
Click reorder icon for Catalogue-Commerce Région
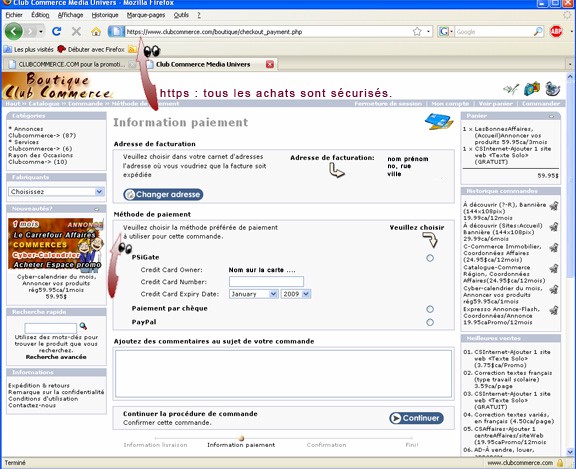pyautogui.click(x=554, y=269)
